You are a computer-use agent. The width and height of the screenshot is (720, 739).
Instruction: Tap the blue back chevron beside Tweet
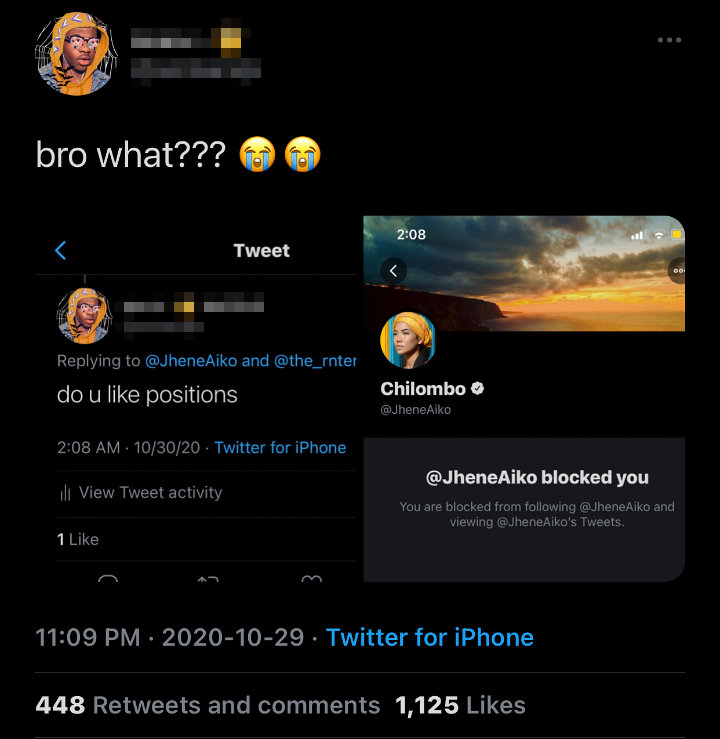[60, 250]
